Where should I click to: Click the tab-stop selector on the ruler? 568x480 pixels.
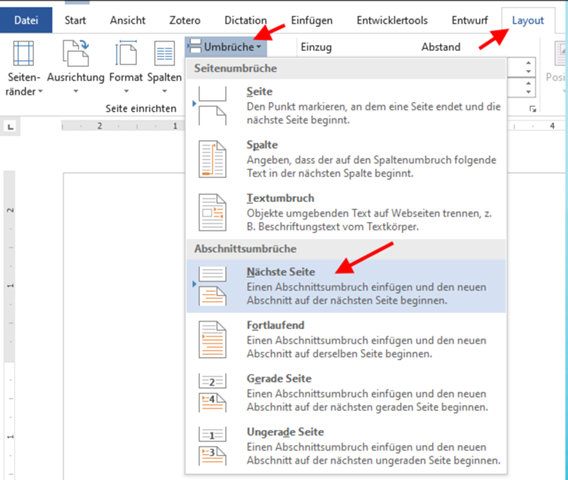pos(10,127)
